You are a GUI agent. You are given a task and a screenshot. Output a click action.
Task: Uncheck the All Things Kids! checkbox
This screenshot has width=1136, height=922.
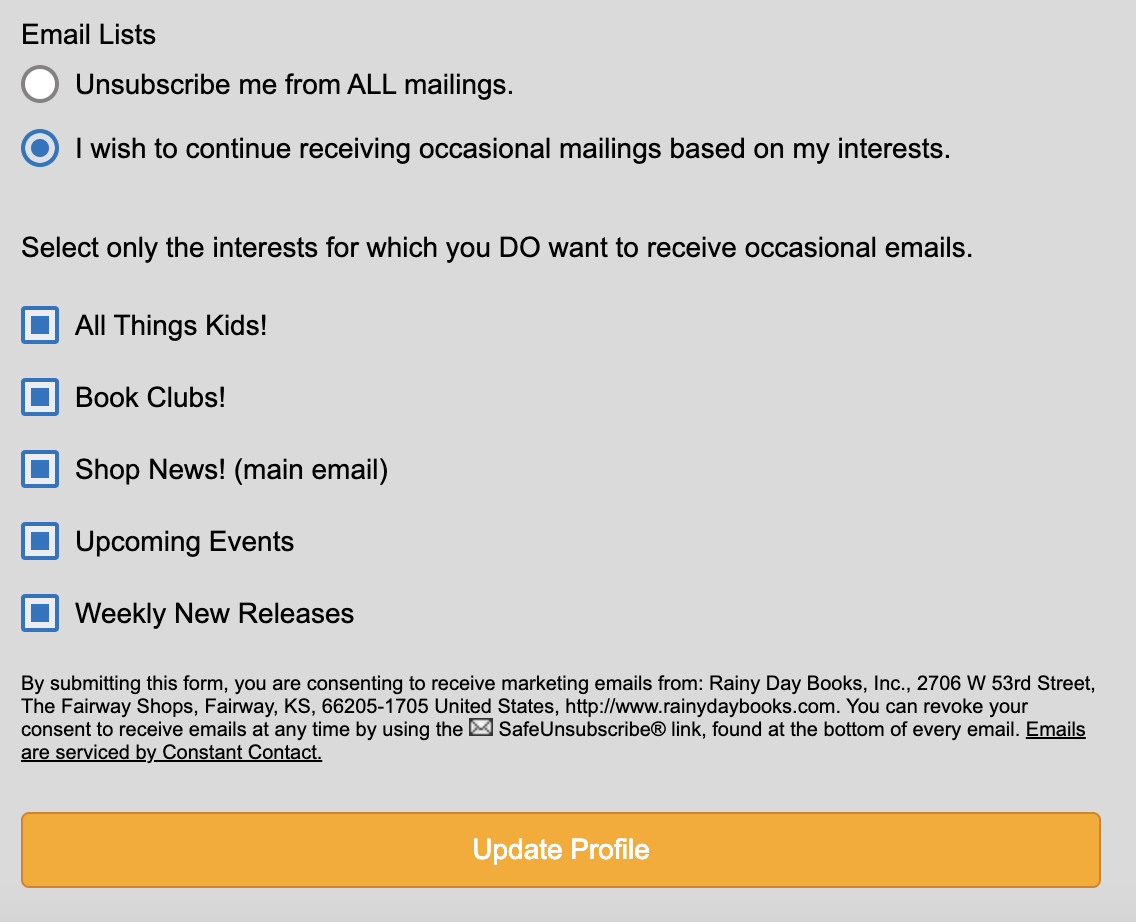(x=40, y=325)
